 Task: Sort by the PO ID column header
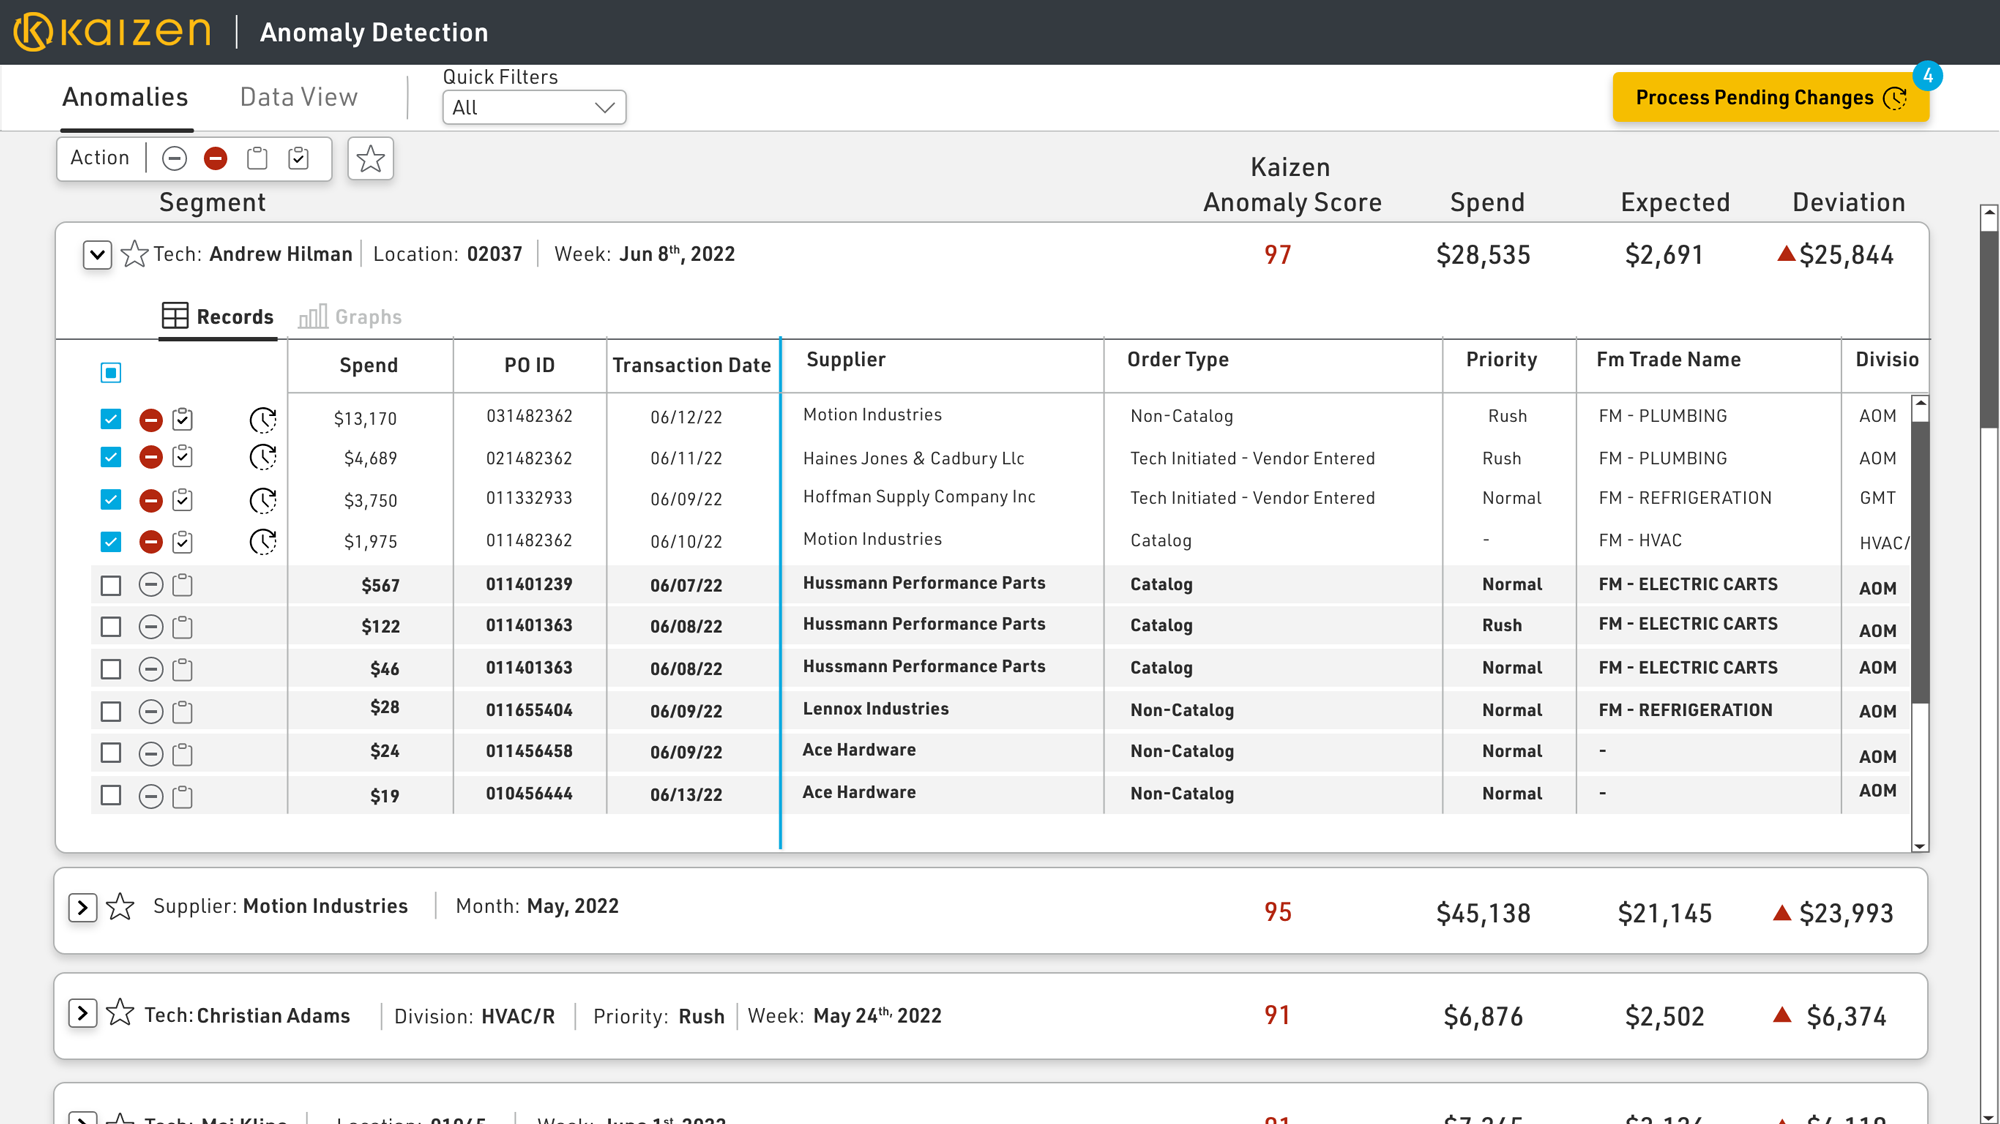[x=529, y=365]
